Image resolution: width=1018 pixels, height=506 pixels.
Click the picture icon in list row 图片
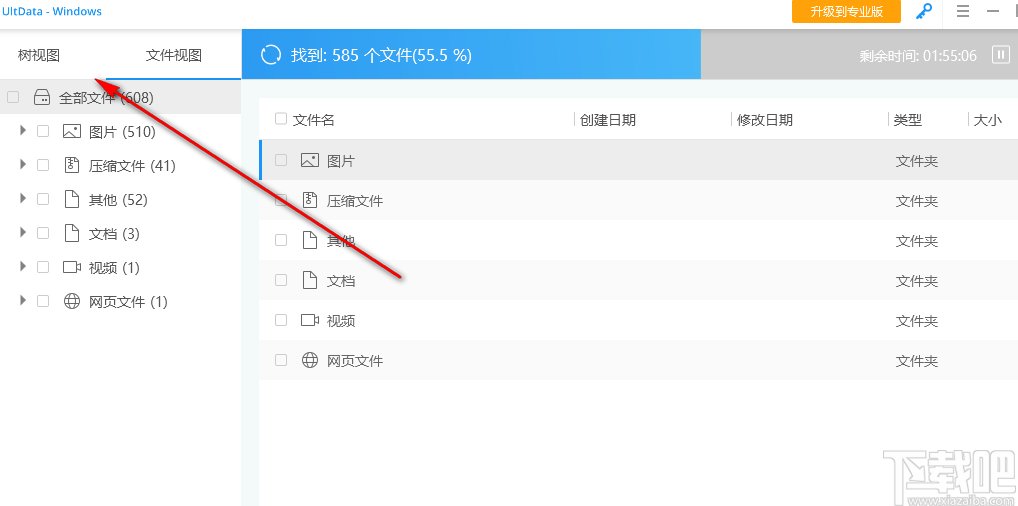tap(310, 160)
